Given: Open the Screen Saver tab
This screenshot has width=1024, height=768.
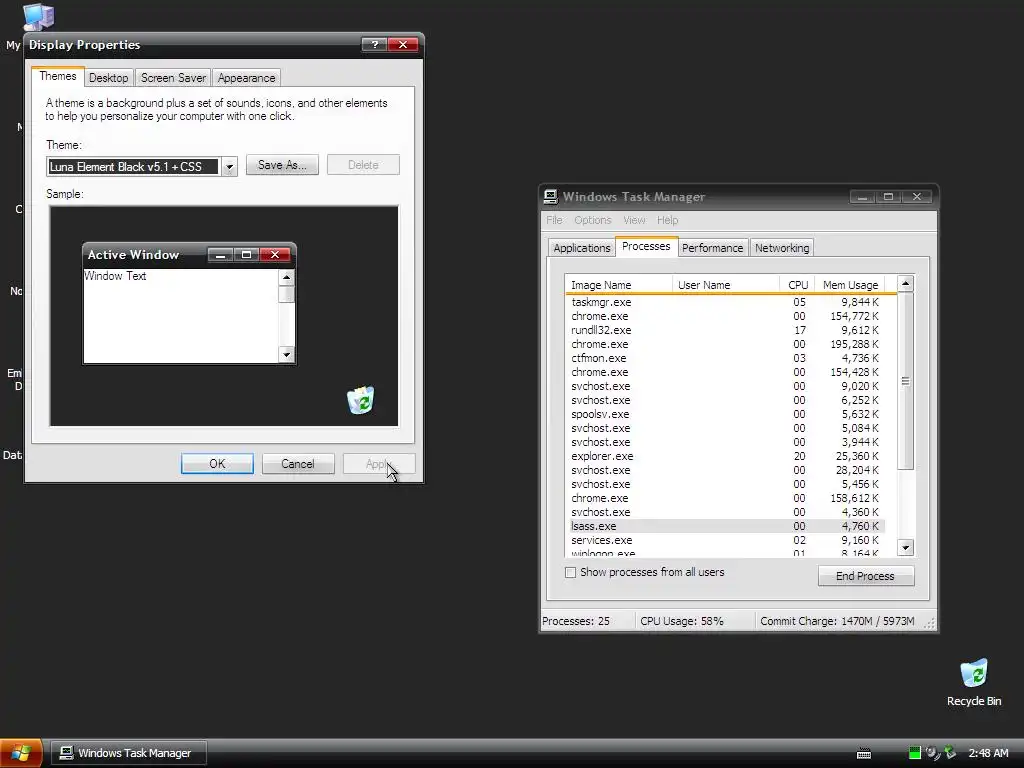Looking at the screenshot, I should (x=173, y=78).
